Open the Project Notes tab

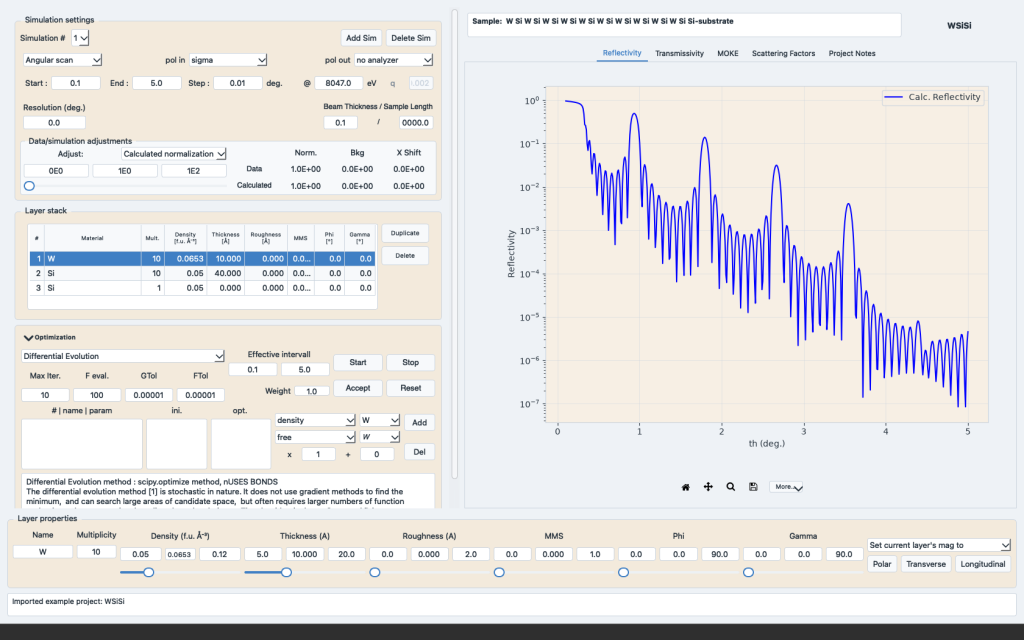pos(852,54)
